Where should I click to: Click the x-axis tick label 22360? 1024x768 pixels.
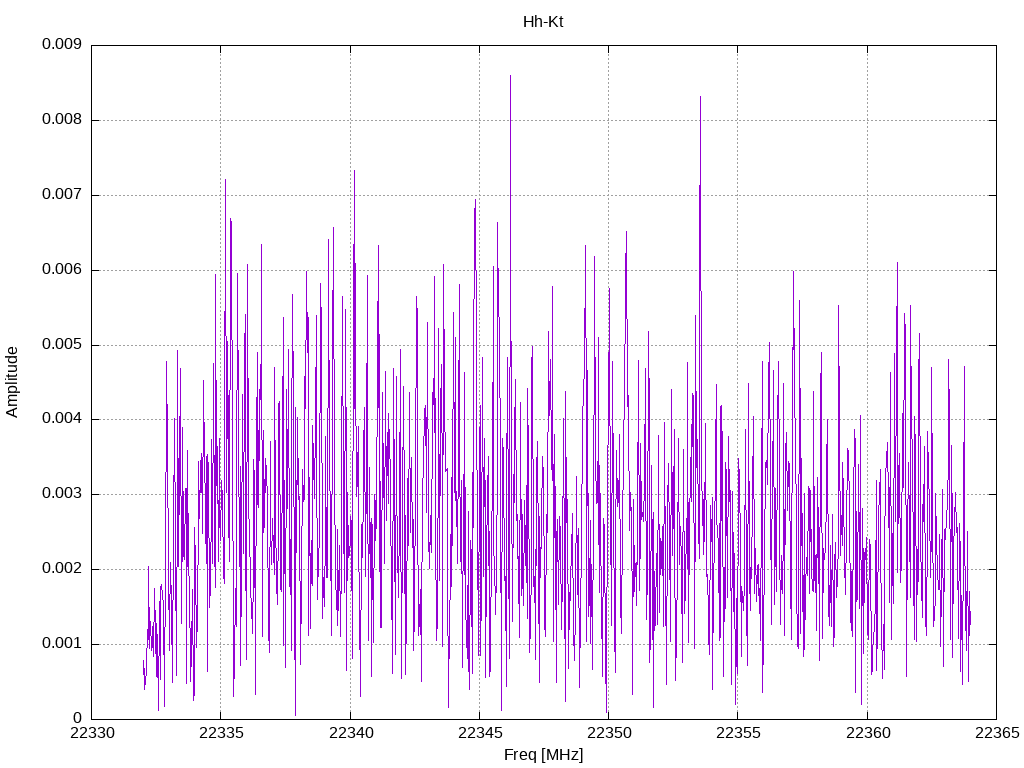[x=867, y=733]
